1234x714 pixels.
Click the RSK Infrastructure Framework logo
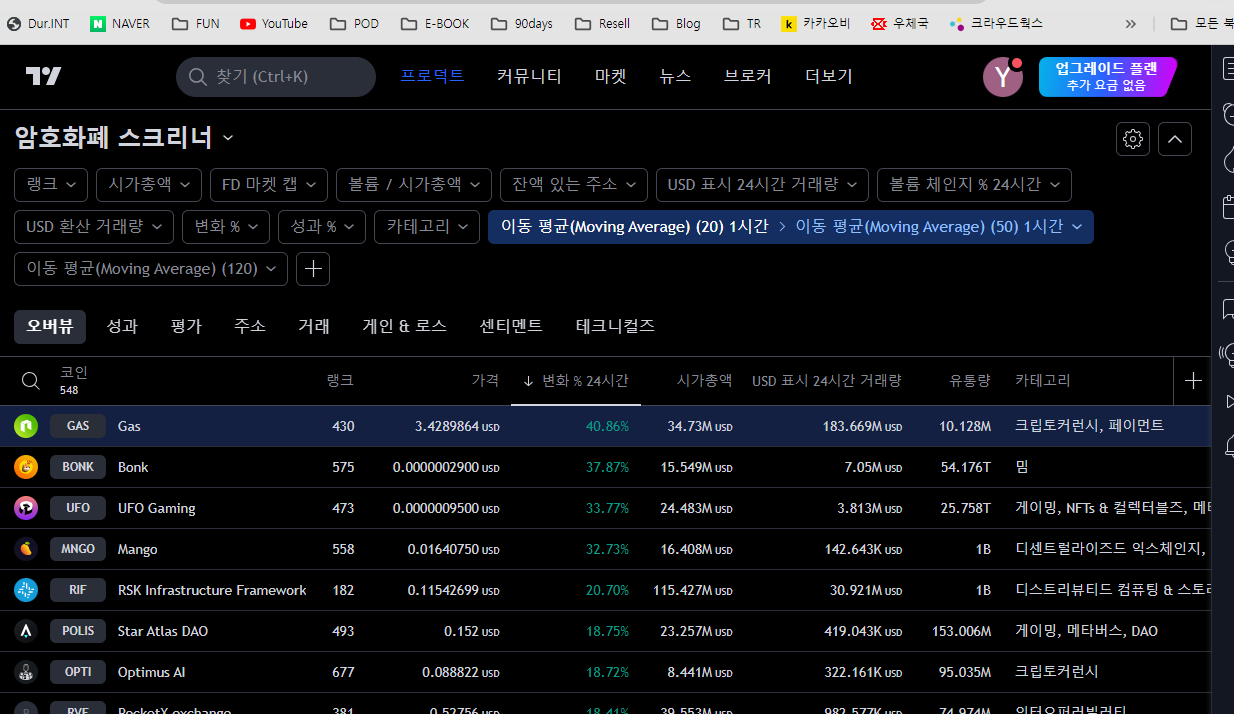coord(26,590)
